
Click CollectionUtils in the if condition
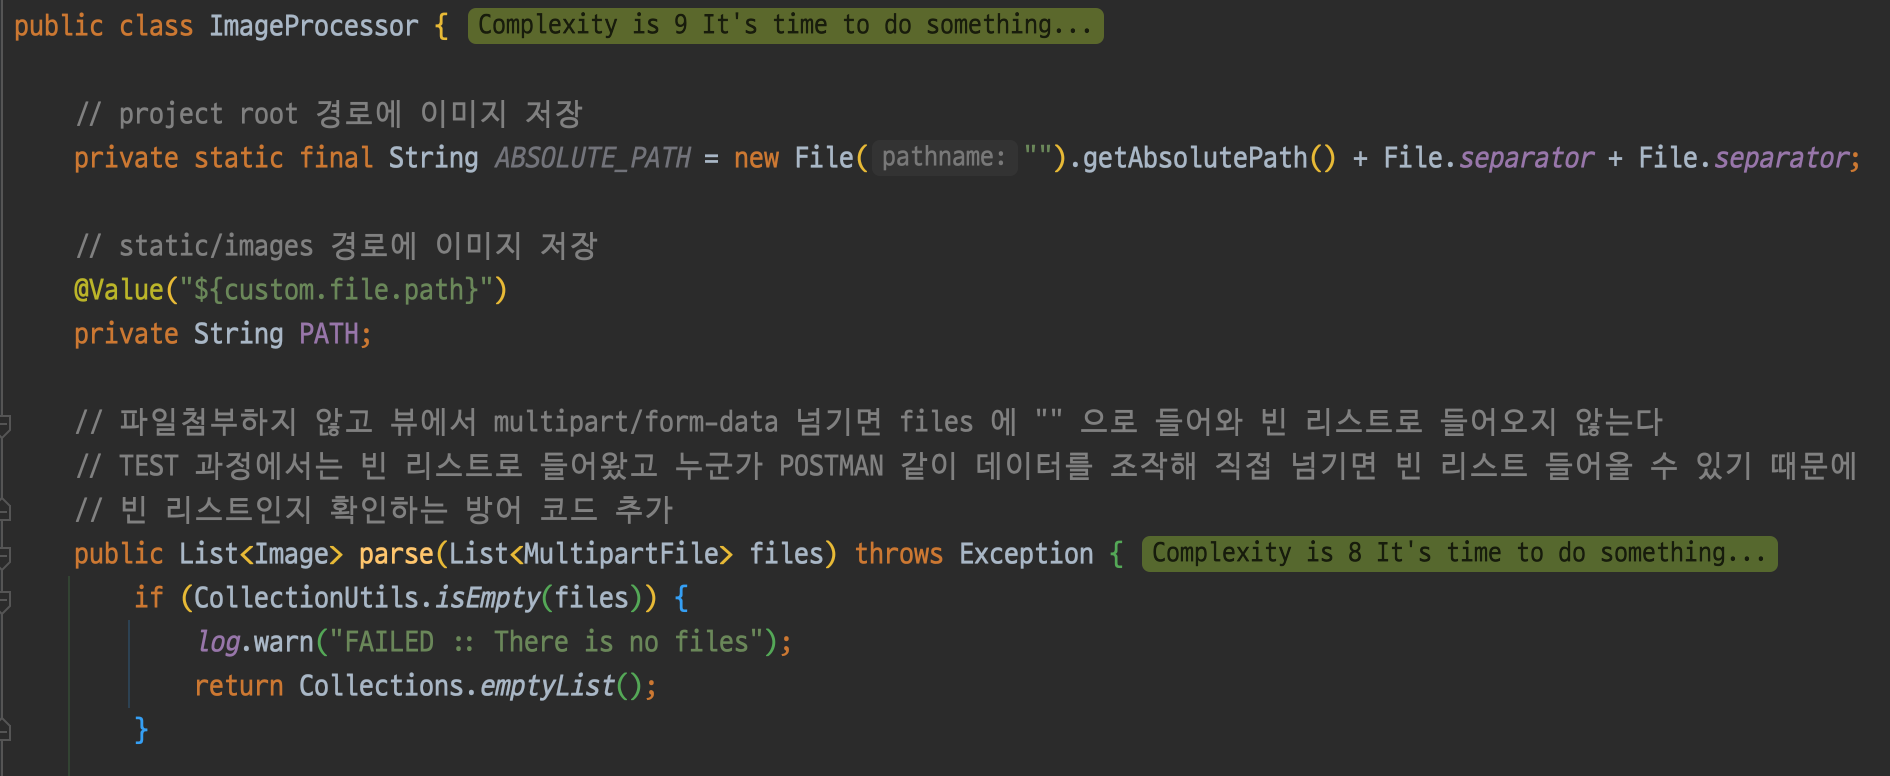(306, 598)
